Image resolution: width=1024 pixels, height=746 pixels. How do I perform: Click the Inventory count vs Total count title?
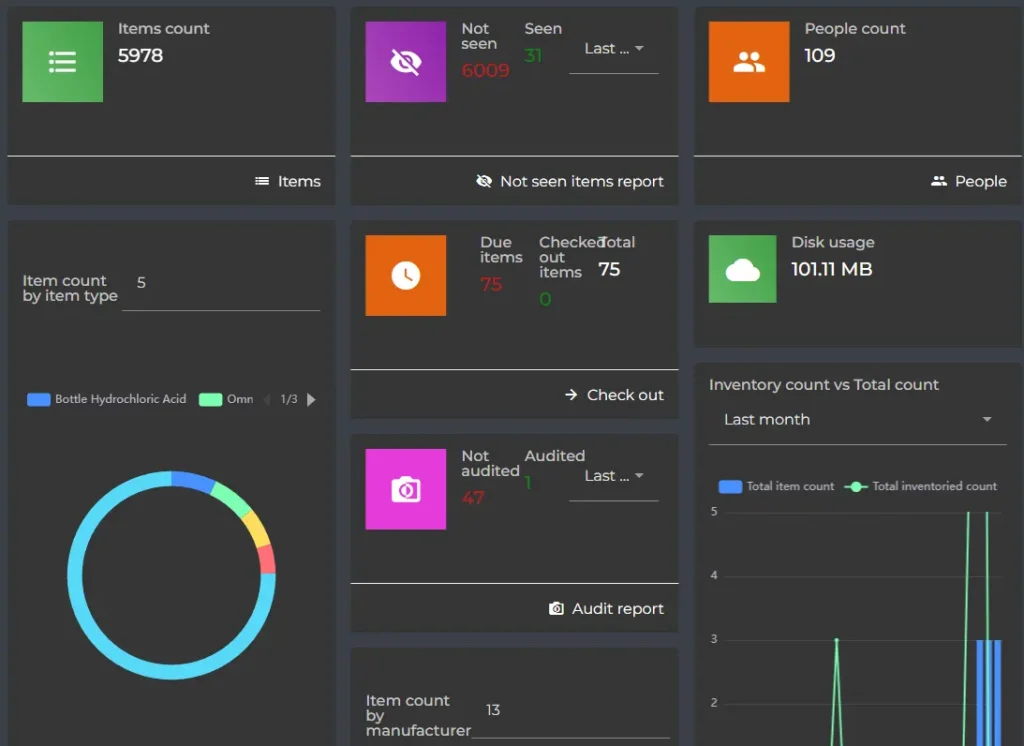(824, 385)
